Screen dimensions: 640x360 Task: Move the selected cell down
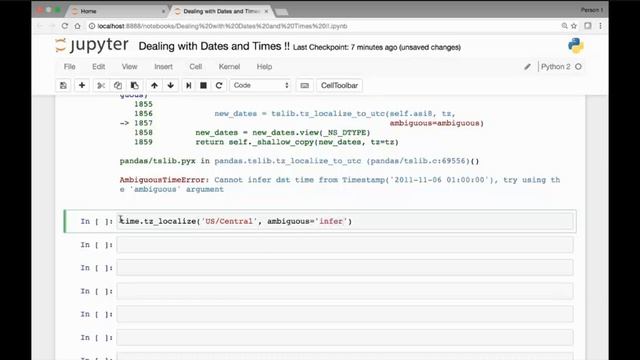click(171, 85)
